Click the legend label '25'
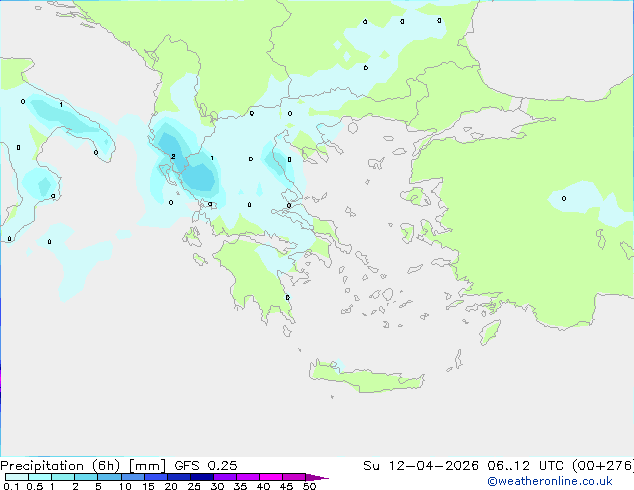The image size is (634, 490). point(194,486)
